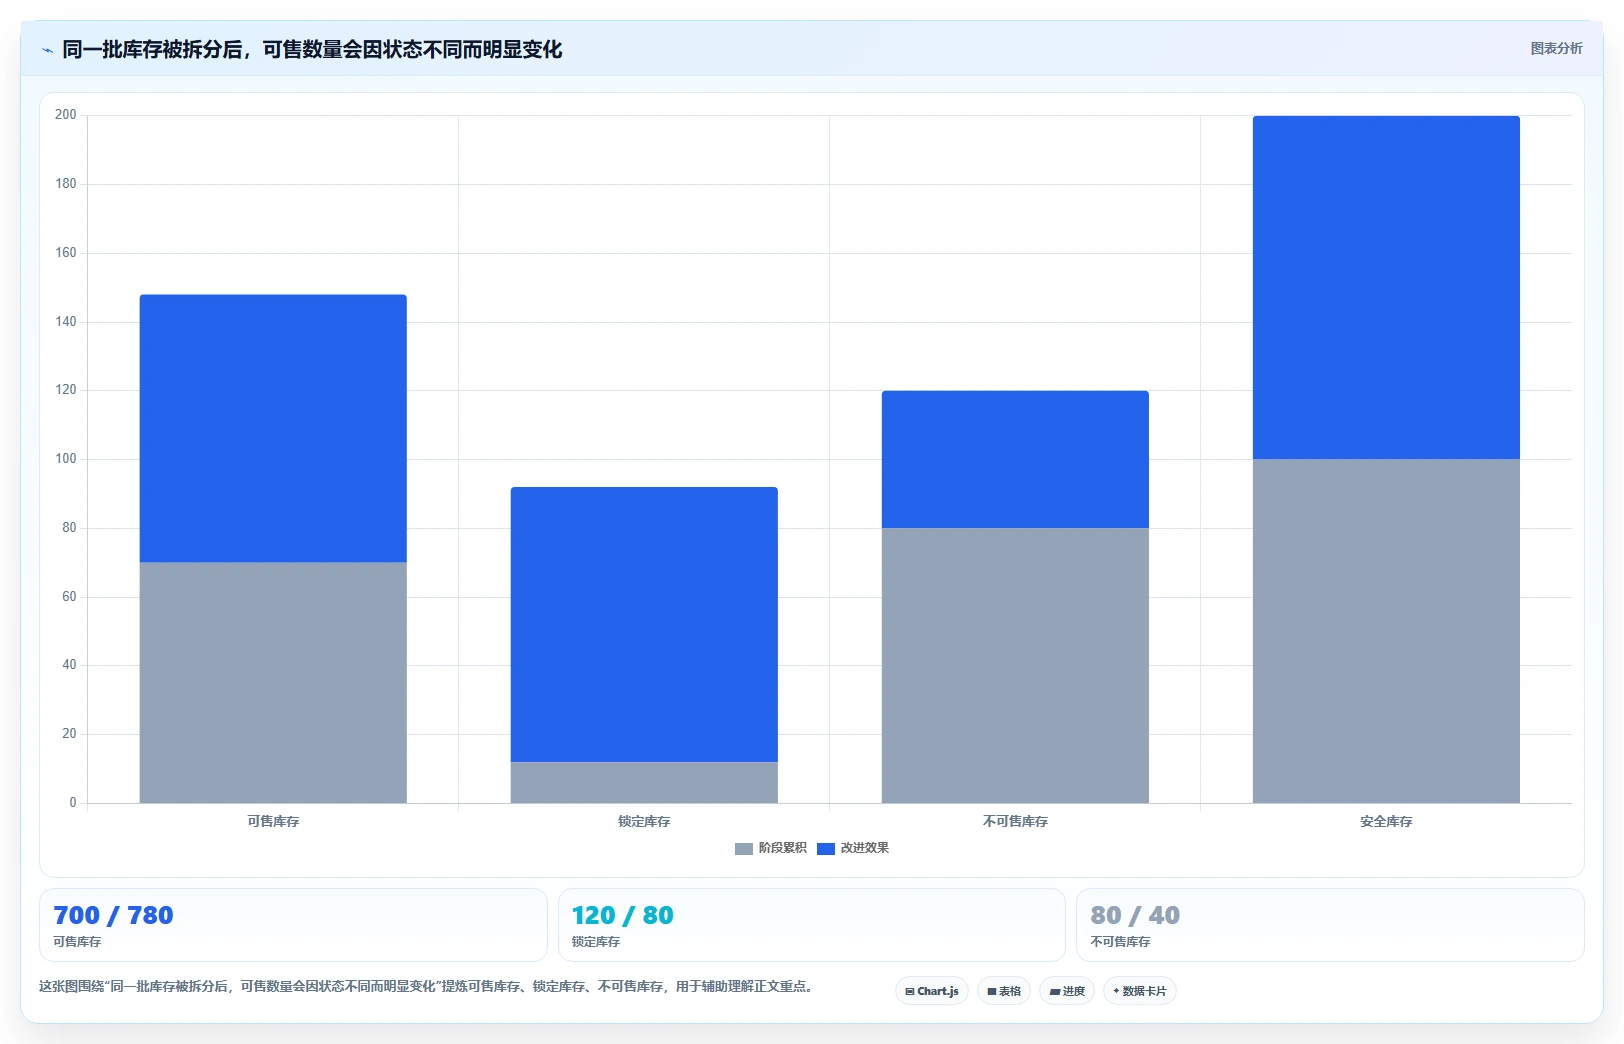Screen dimensions: 1624x1044
Task: Click the description text below the data cards
Action: point(428,987)
